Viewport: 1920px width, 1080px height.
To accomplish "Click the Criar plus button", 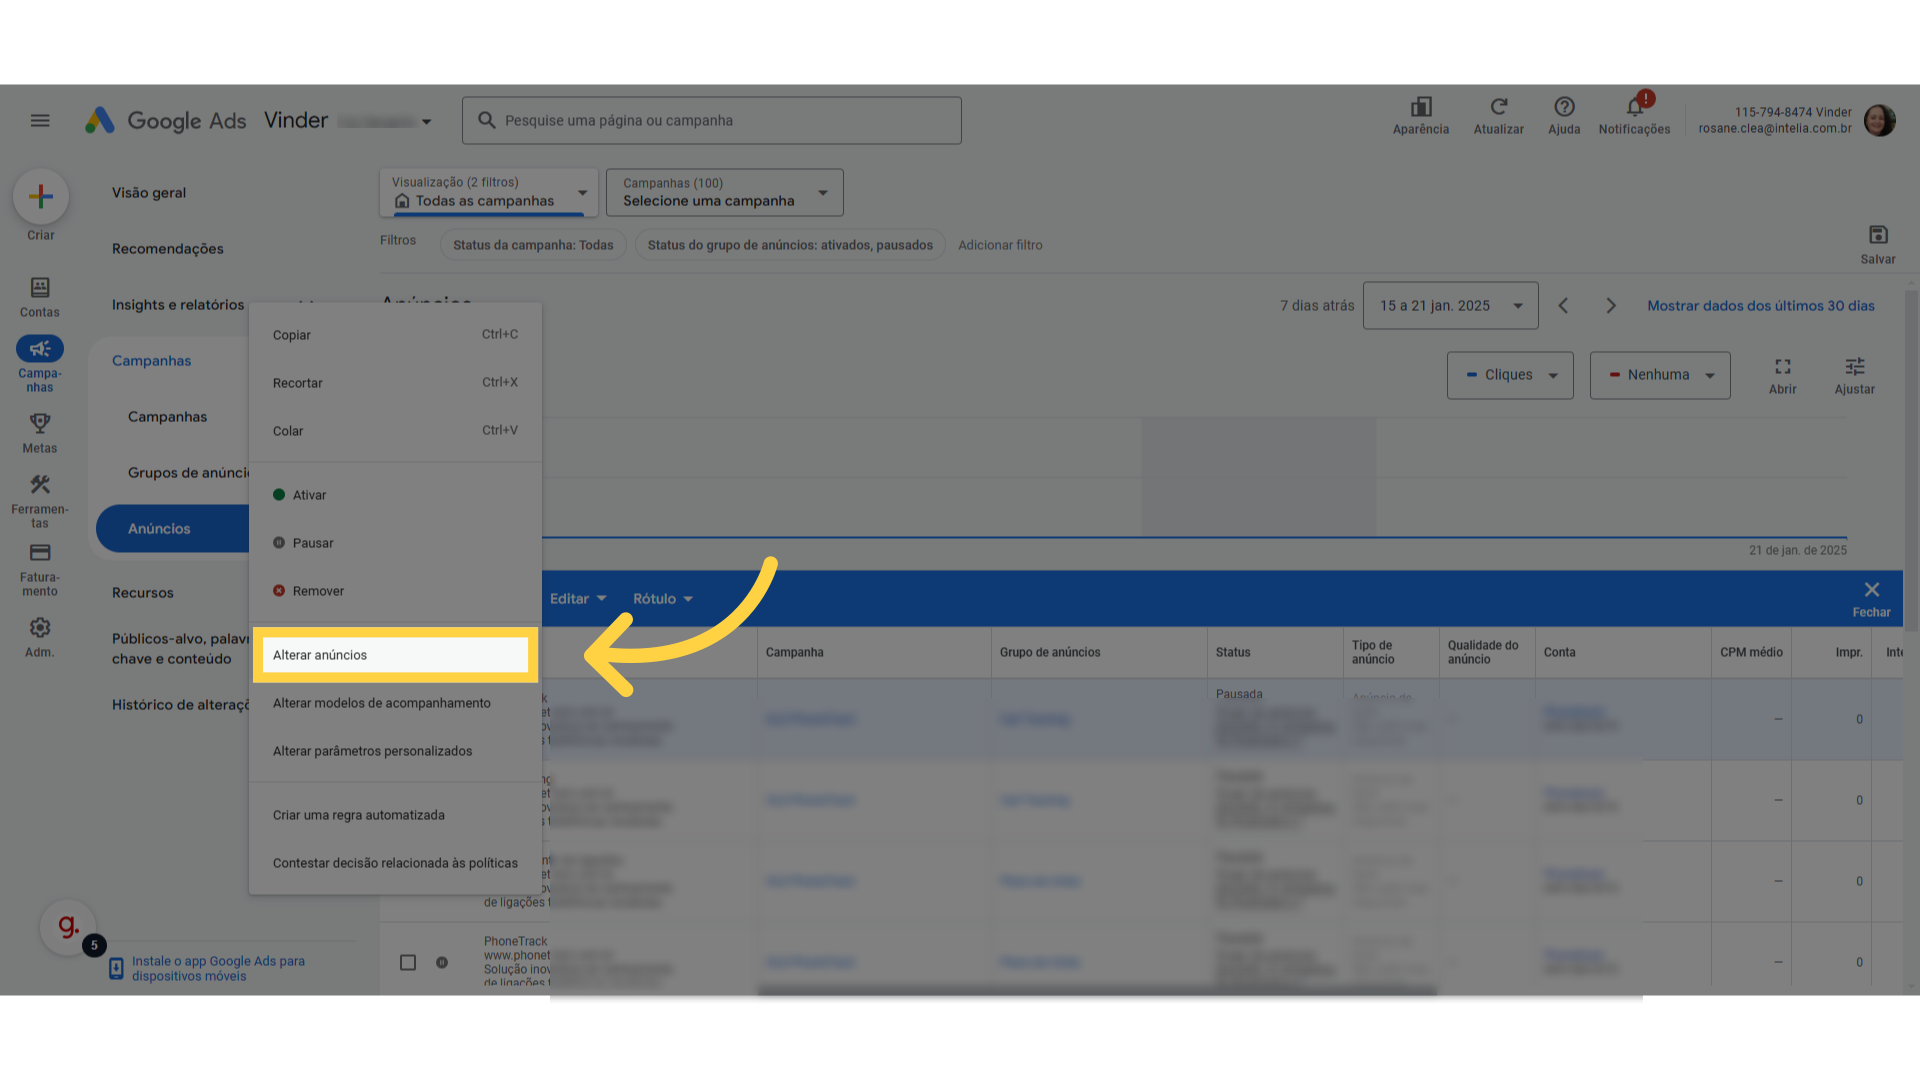I will pos(41,196).
